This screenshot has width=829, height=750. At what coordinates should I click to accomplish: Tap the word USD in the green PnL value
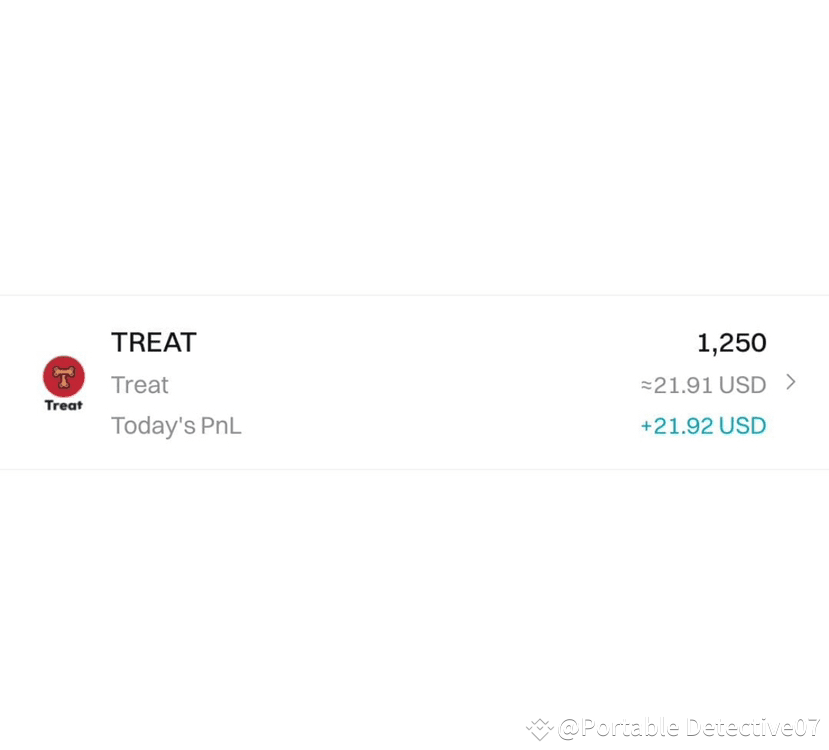click(x=742, y=426)
